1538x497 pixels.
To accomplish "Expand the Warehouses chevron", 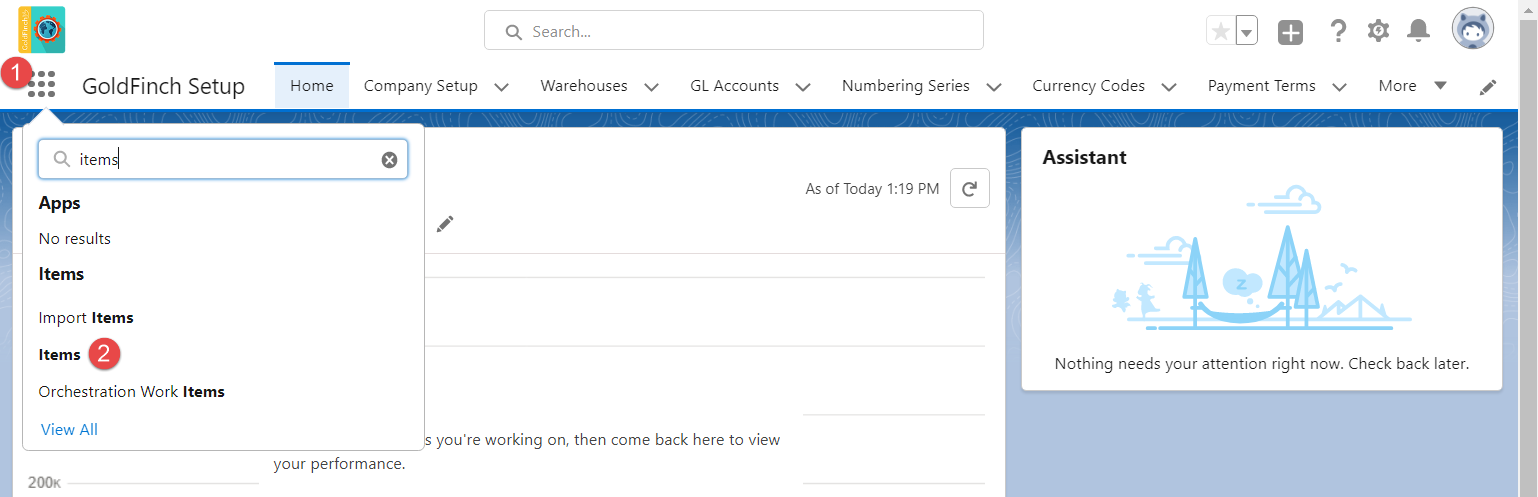I will pyautogui.click(x=652, y=87).
